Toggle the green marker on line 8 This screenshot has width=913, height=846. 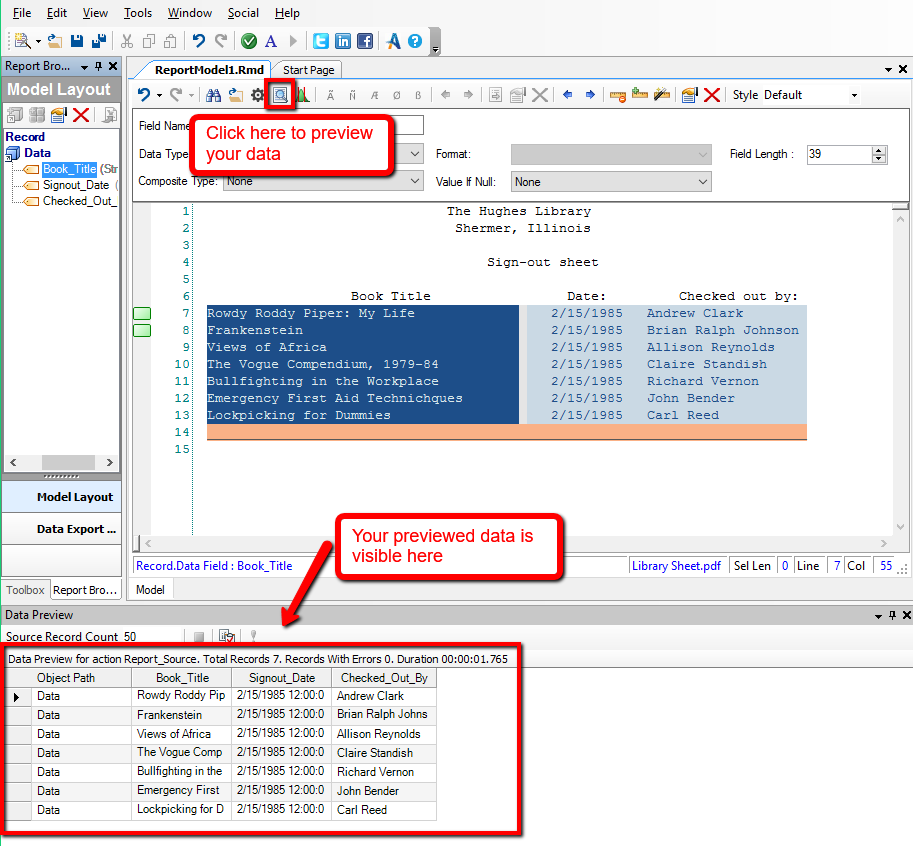click(x=142, y=331)
